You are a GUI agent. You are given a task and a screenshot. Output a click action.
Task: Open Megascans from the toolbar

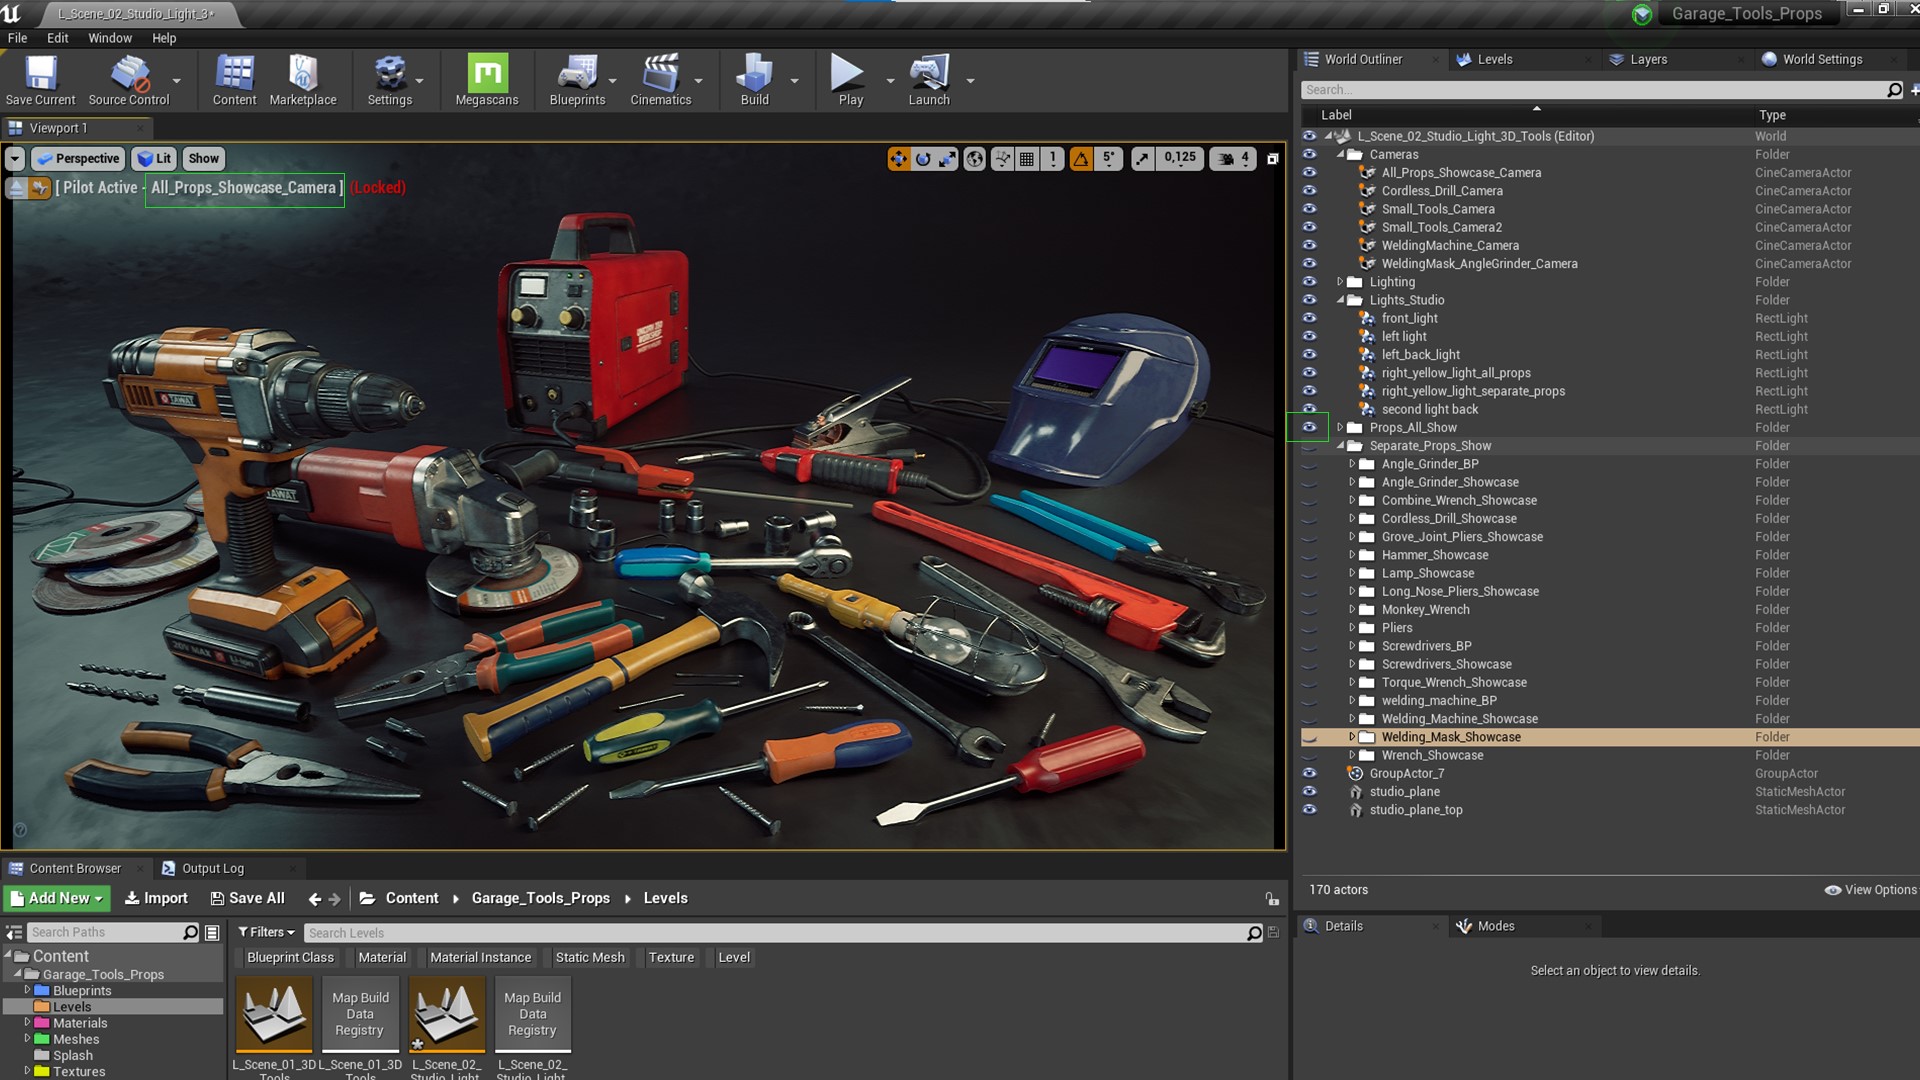coord(487,80)
